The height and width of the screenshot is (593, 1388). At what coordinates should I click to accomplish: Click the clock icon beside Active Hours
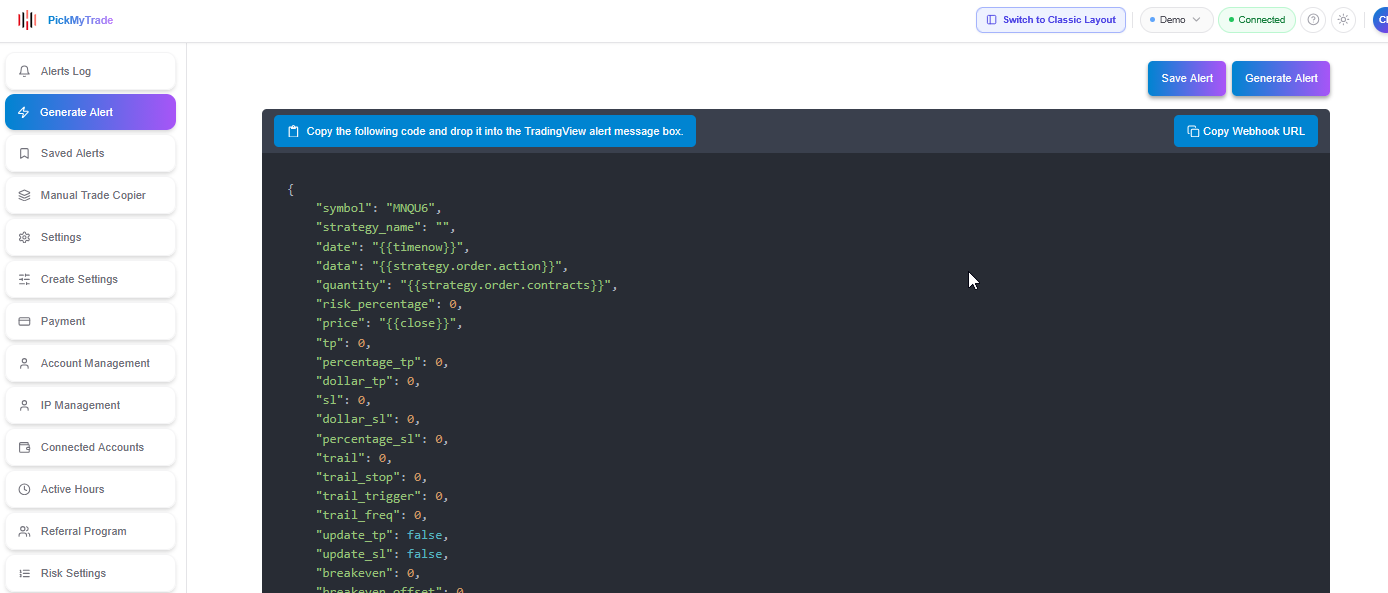tap(24, 489)
